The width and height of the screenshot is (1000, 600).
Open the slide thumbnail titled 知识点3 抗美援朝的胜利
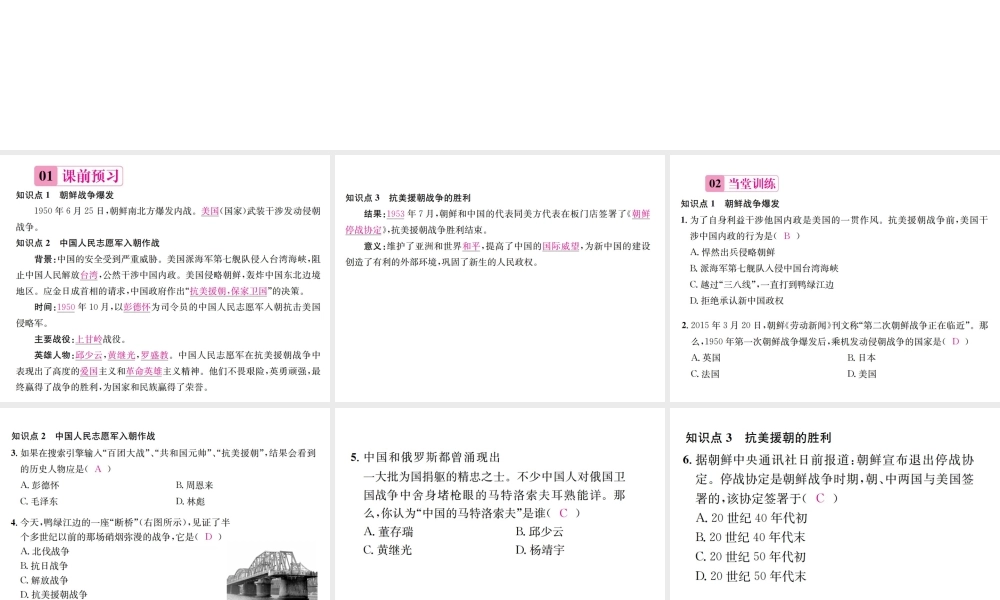(x=835, y=504)
